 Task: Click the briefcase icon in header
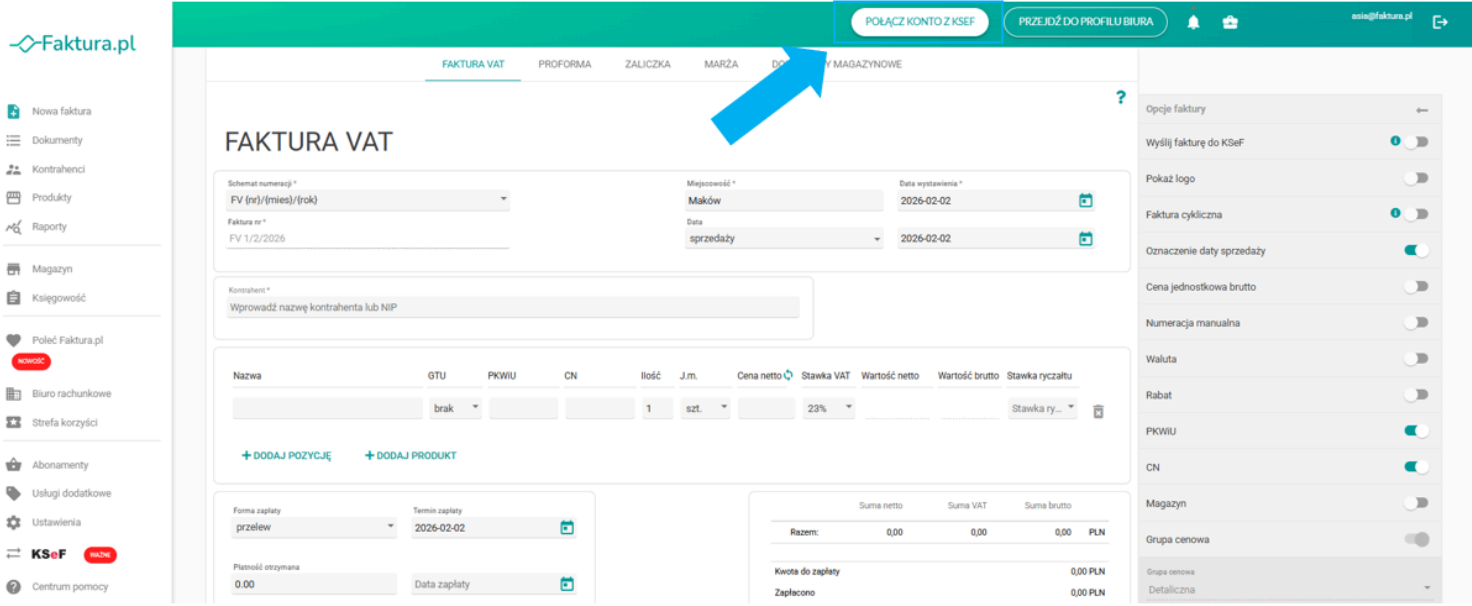tap(1230, 22)
